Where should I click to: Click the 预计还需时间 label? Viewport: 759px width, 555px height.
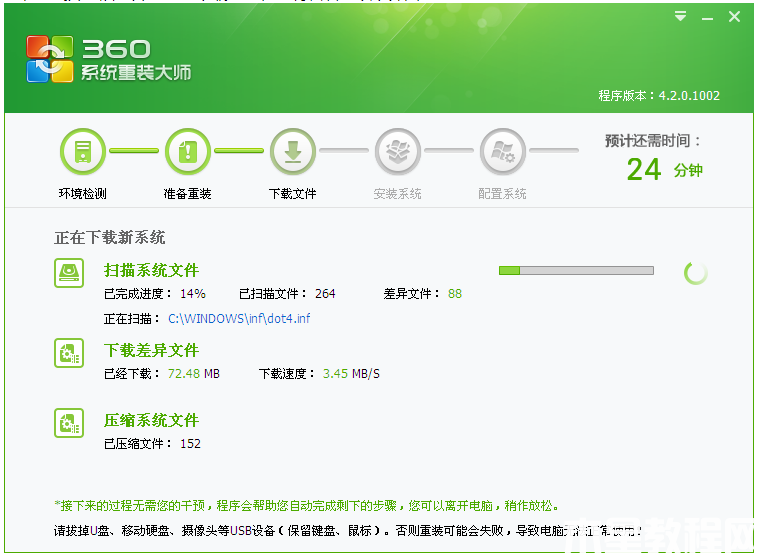(x=653, y=141)
